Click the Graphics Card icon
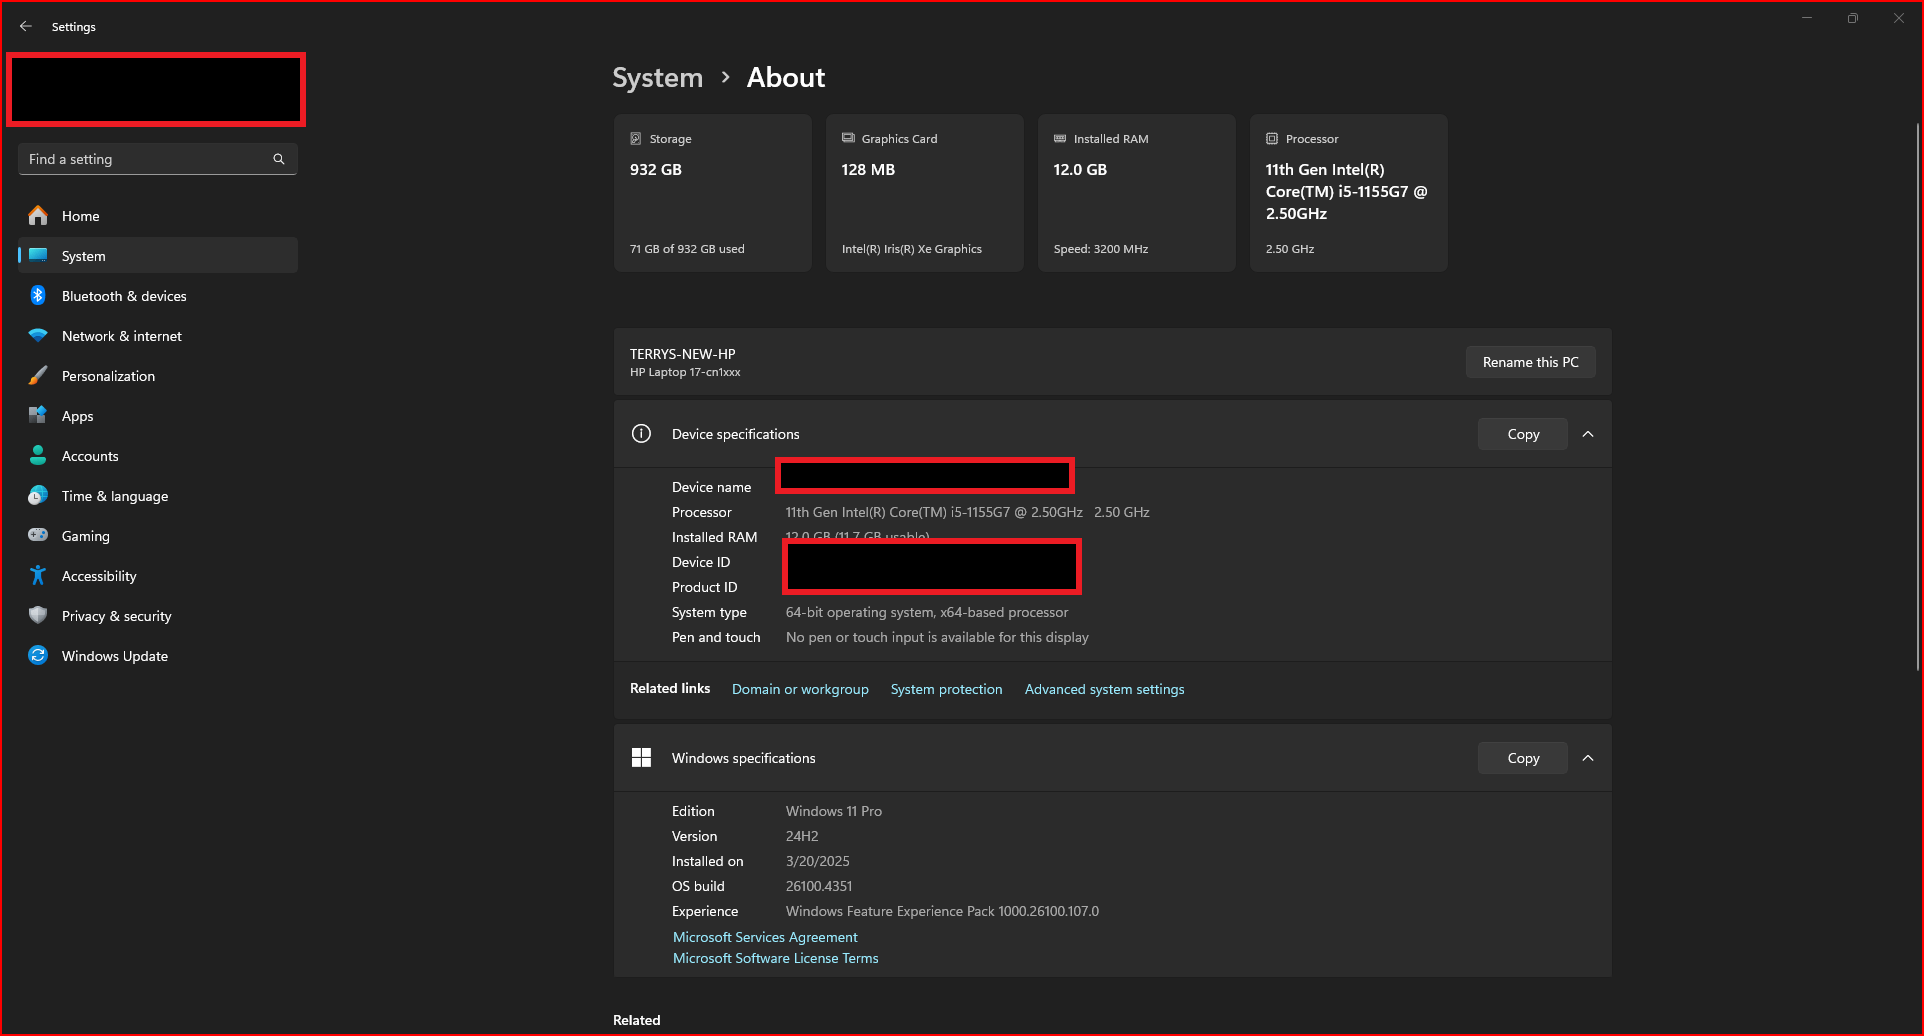1924x1036 pixels. (x=848, y=138)
